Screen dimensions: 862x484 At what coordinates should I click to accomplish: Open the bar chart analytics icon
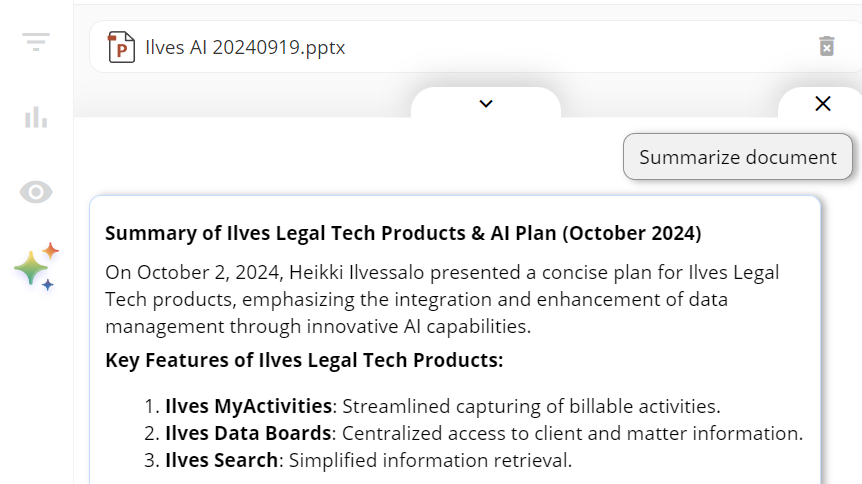(x=36, y=117)
